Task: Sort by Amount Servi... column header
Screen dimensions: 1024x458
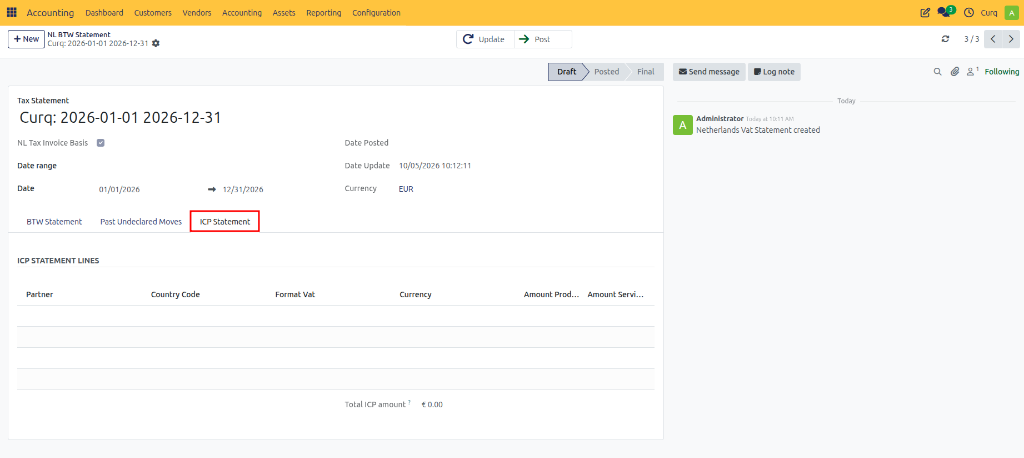Action: pos(616,295)
